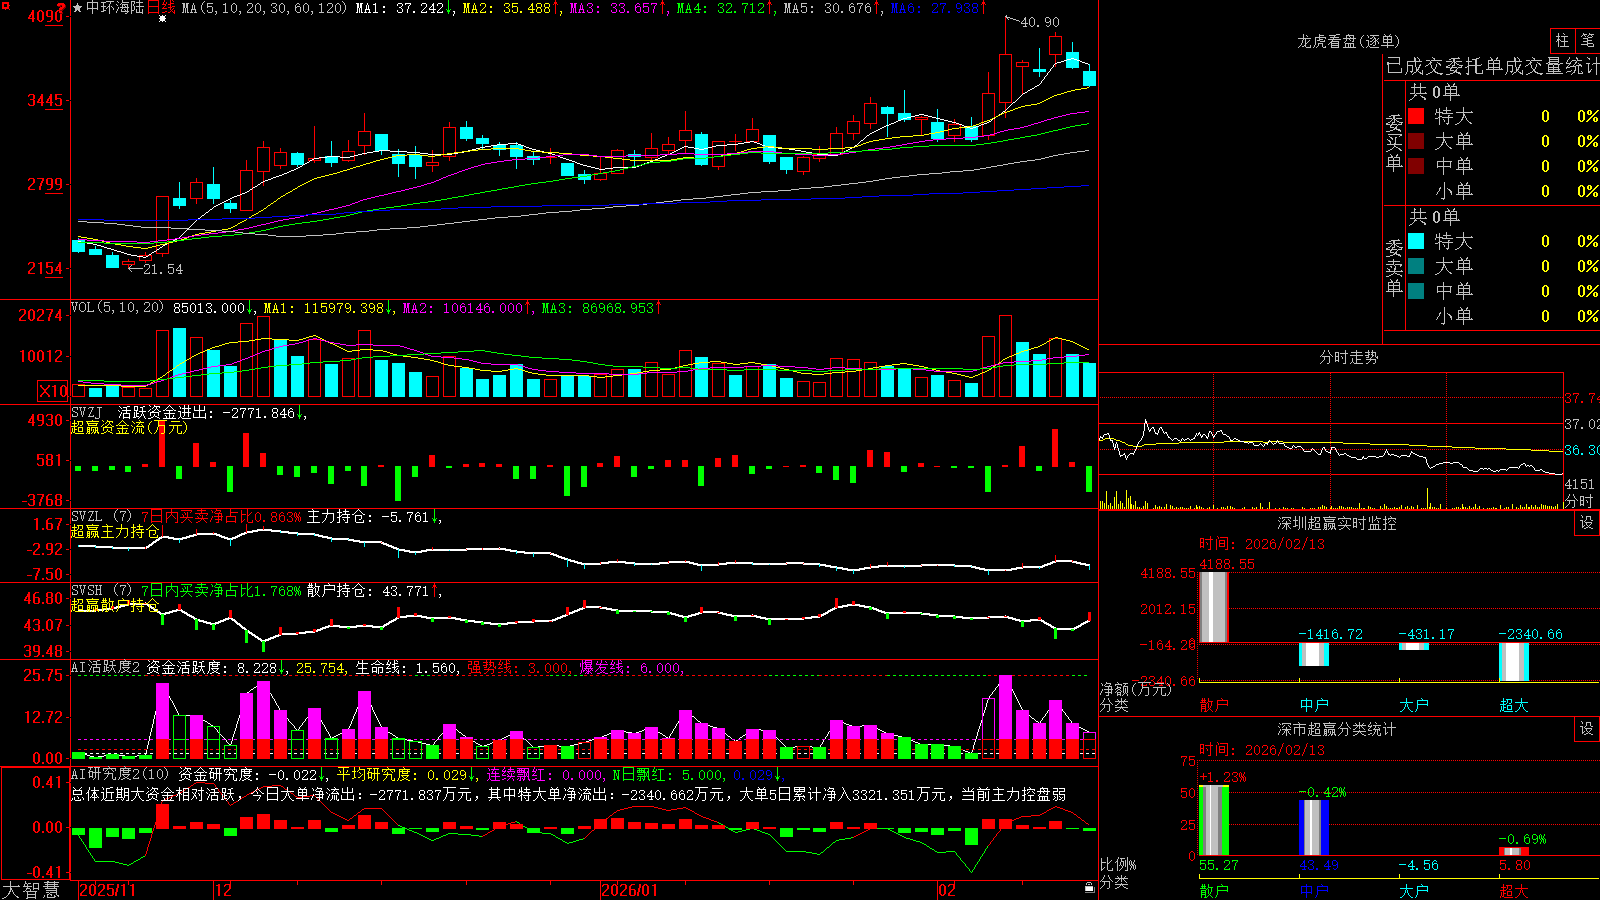Click the 大智慧 logo in bottom-left corner
Image resolution: width=1600 pixels, height=900 pixels.
(x=31, y=889)
